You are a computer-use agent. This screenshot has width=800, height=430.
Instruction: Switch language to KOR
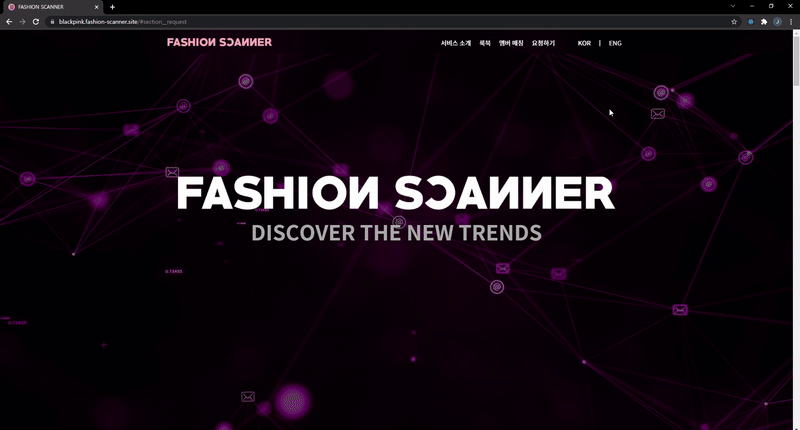click(584, 43)
